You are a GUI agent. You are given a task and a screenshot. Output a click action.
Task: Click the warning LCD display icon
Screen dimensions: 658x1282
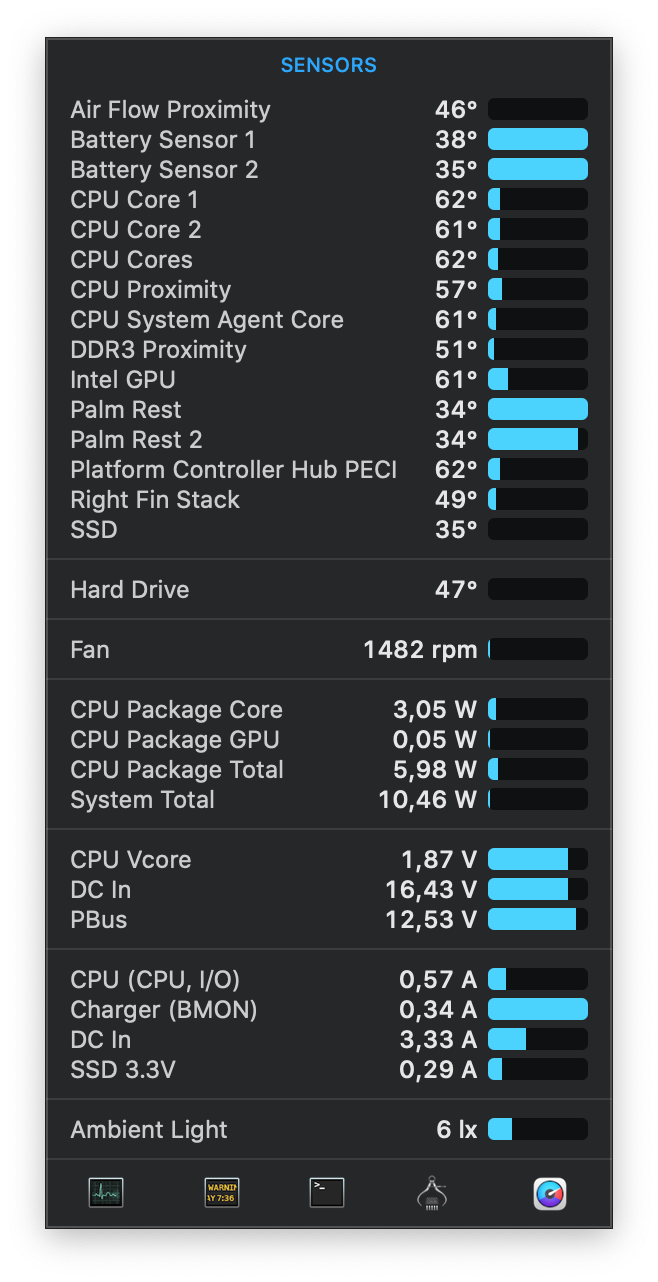[221, 1191]
